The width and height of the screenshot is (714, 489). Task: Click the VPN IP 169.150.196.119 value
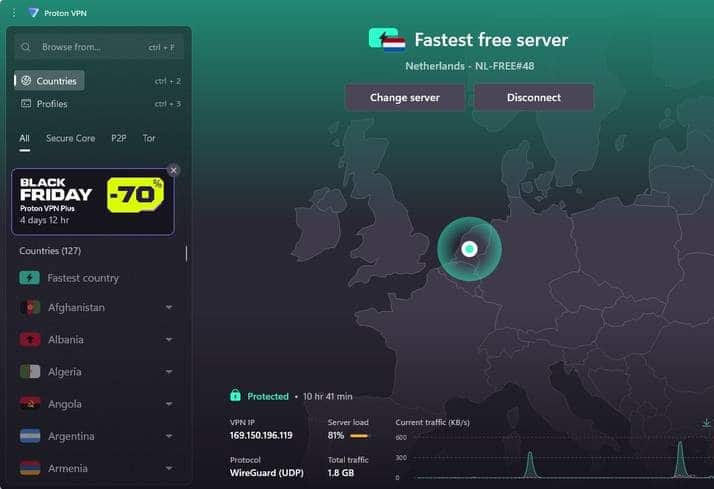click(261, 435)
